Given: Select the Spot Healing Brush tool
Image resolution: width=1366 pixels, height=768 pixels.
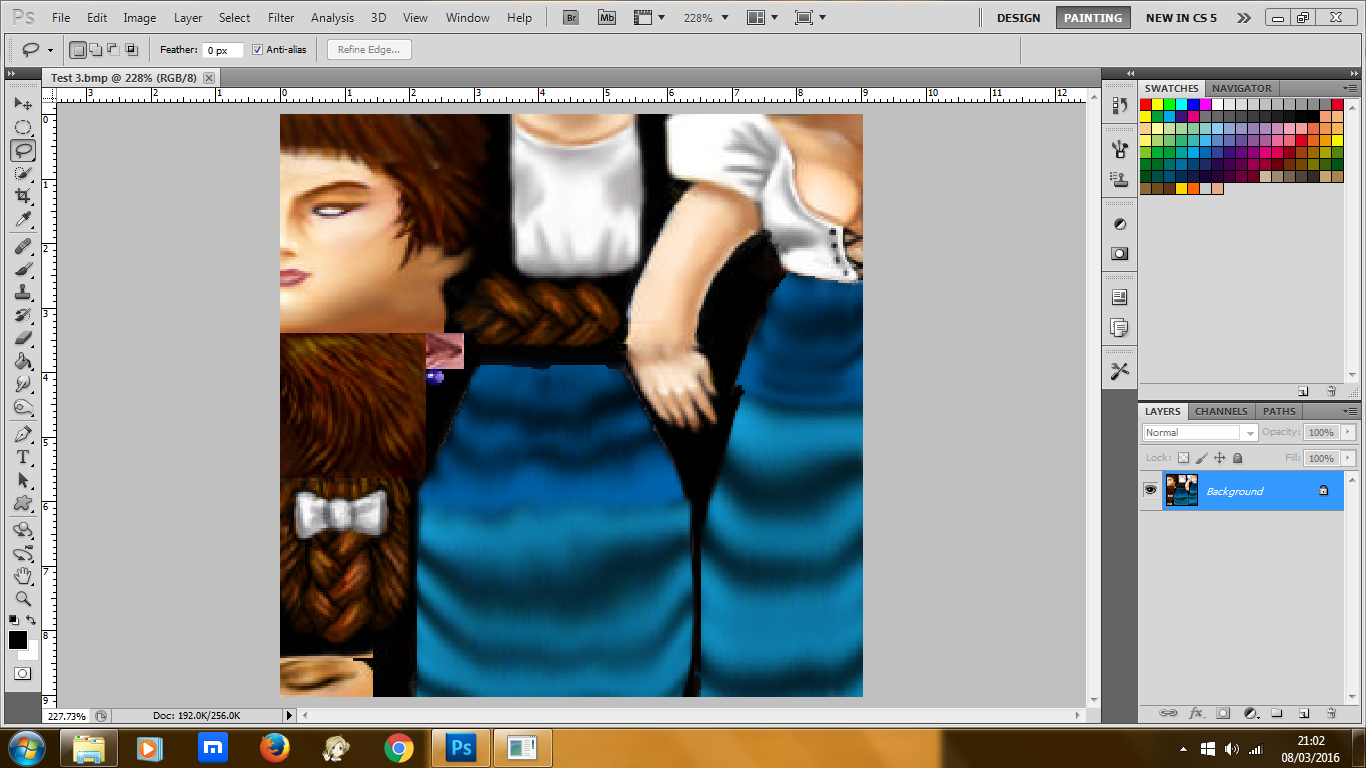Looking at the screenshot, I should tap(22, 246).
